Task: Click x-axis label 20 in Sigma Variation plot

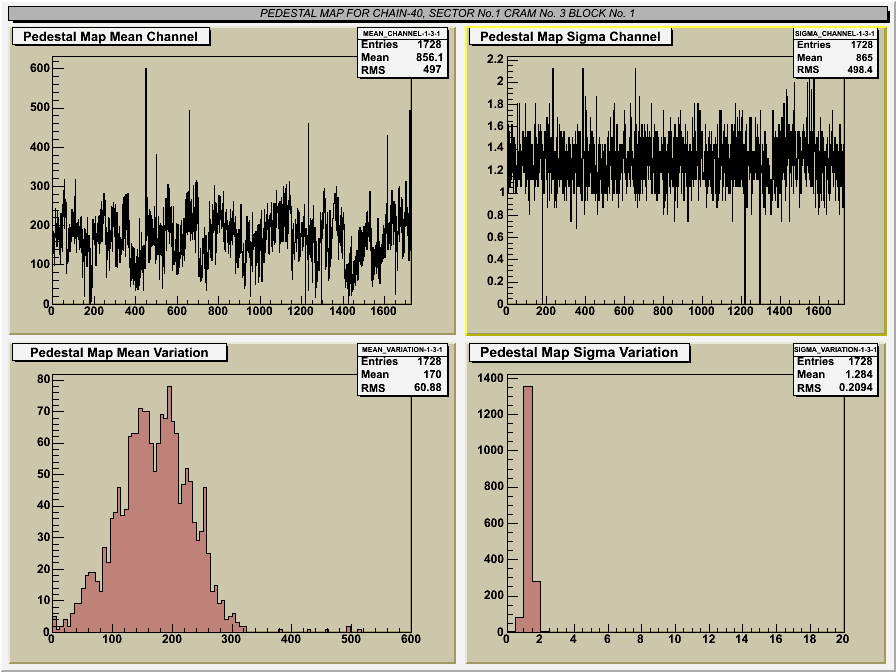Action: click(842, 639)
